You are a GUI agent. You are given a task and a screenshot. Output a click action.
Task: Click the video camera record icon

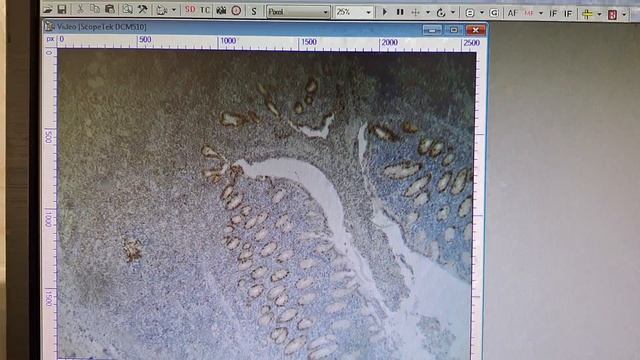pyautogui.click(x=221, y=11)
